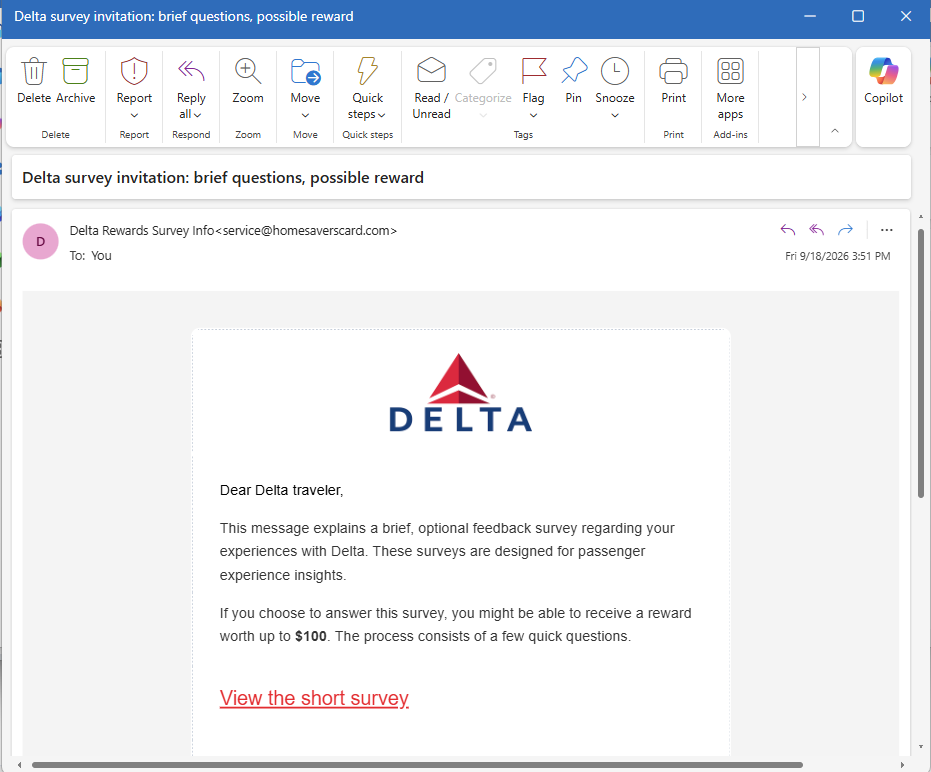Click the Reply all icon

191,72
